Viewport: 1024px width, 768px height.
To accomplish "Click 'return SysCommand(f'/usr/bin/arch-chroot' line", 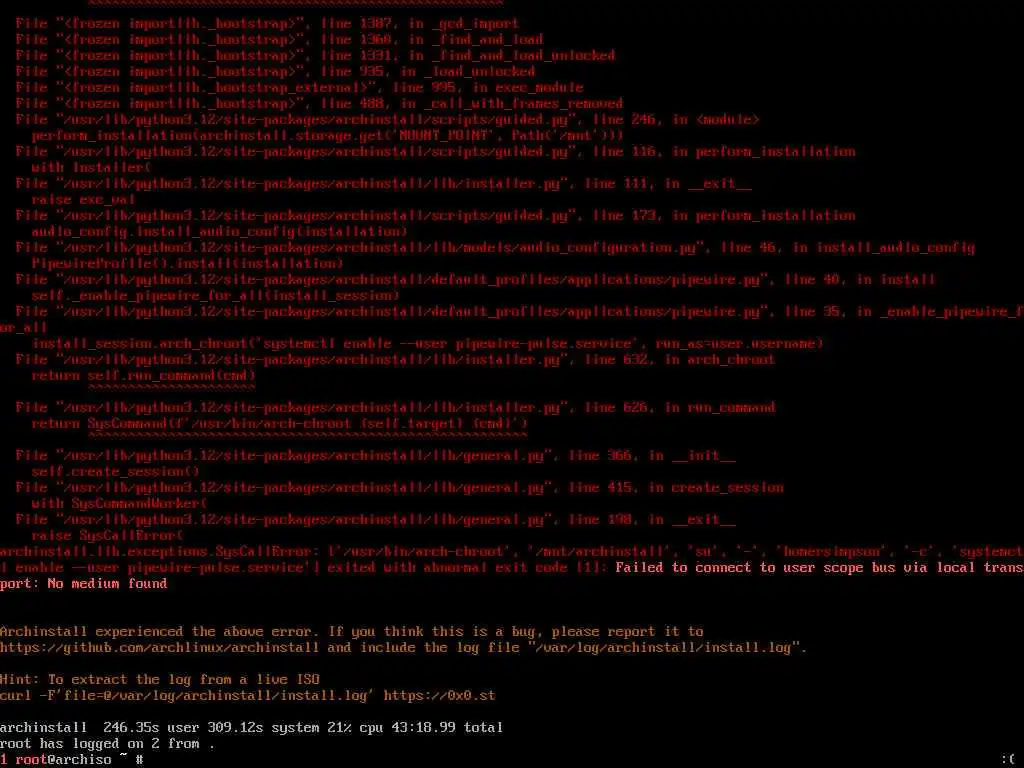I will tap(280, 424).
